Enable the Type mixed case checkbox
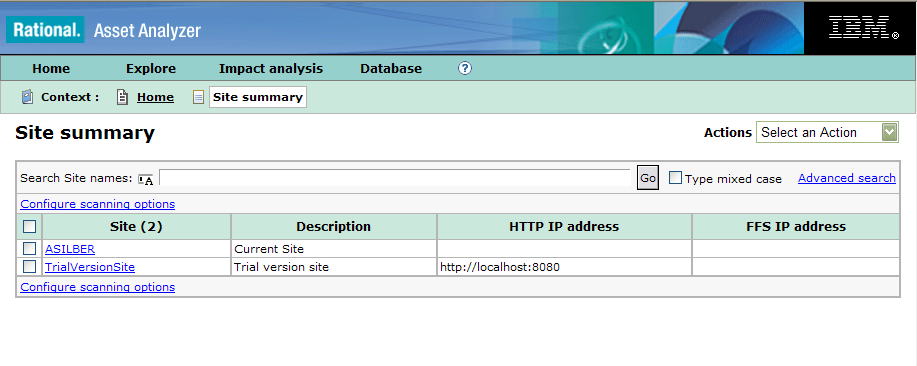 click(x=675, y=178)
